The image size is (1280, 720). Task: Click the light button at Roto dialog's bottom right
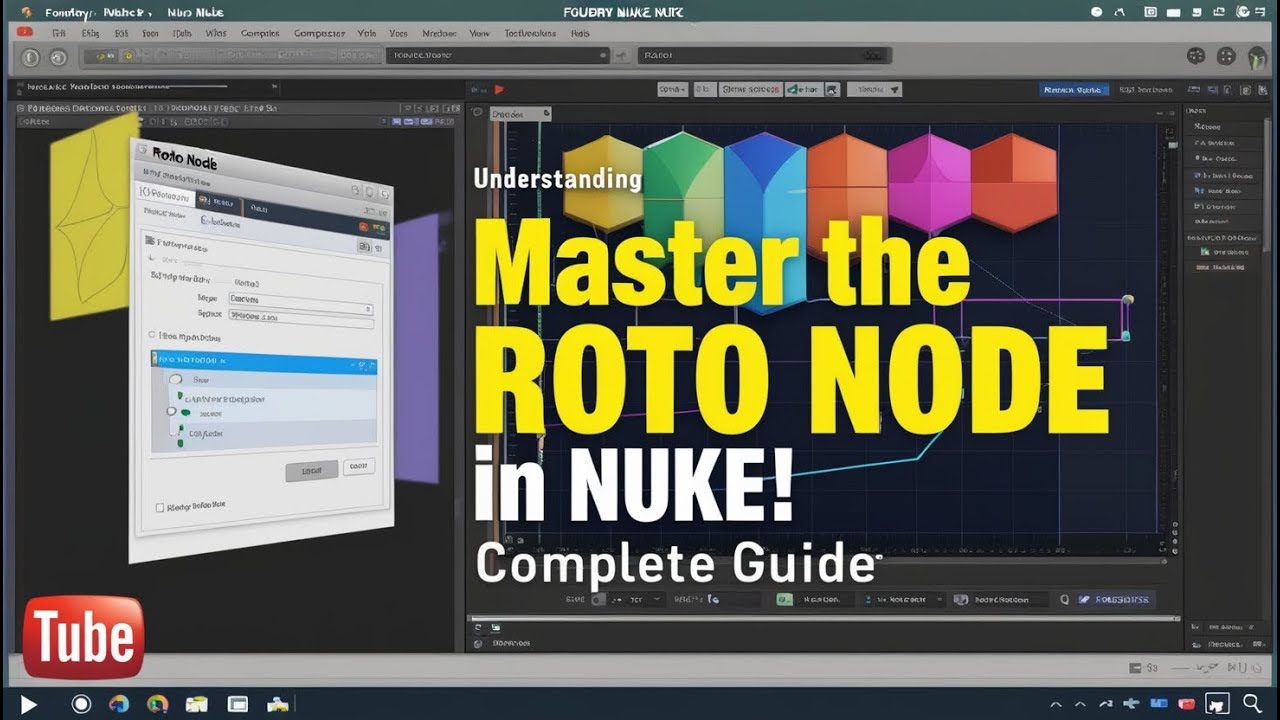coord(359,466)
